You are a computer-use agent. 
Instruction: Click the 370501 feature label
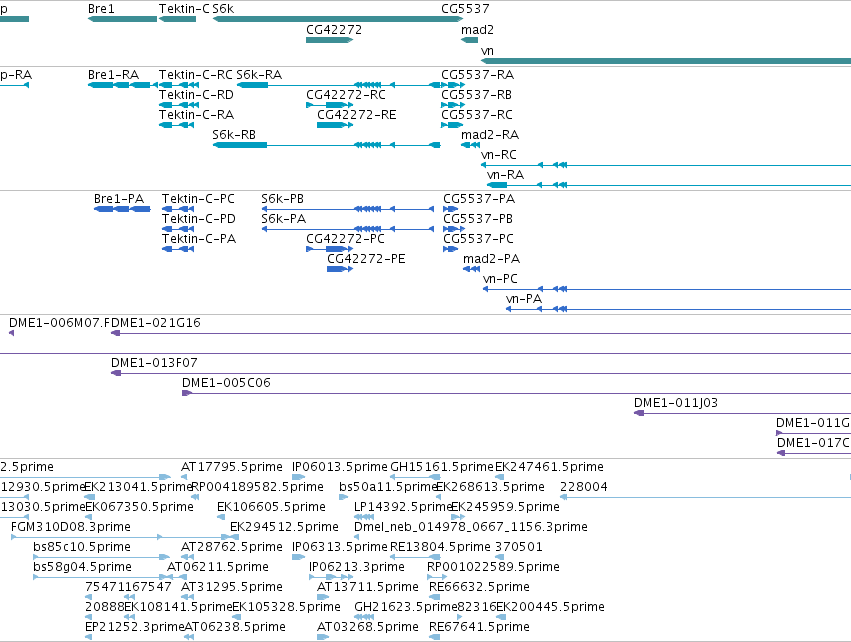point(518,547)
